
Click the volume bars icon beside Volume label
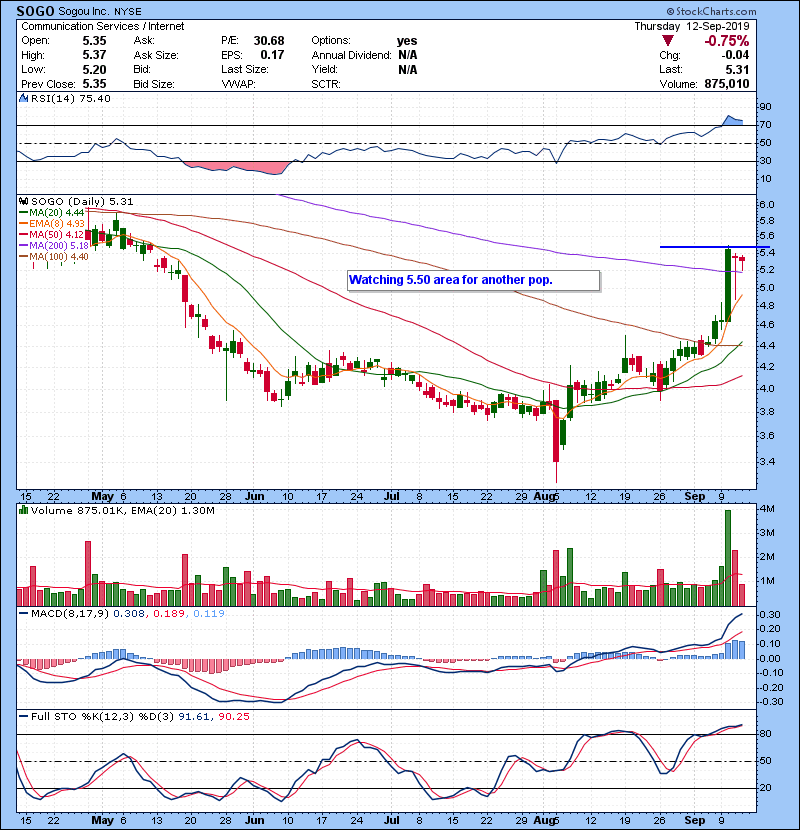pos(24,510)
